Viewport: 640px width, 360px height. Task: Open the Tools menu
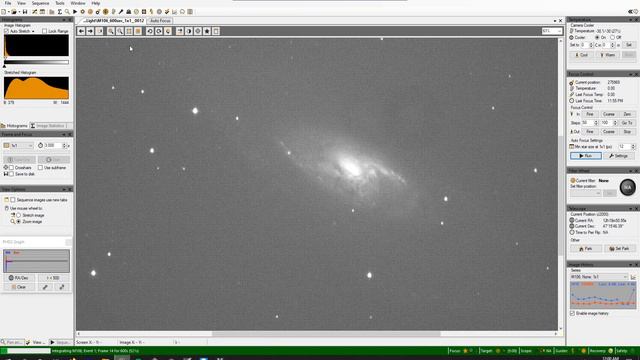tap(60, 3)
